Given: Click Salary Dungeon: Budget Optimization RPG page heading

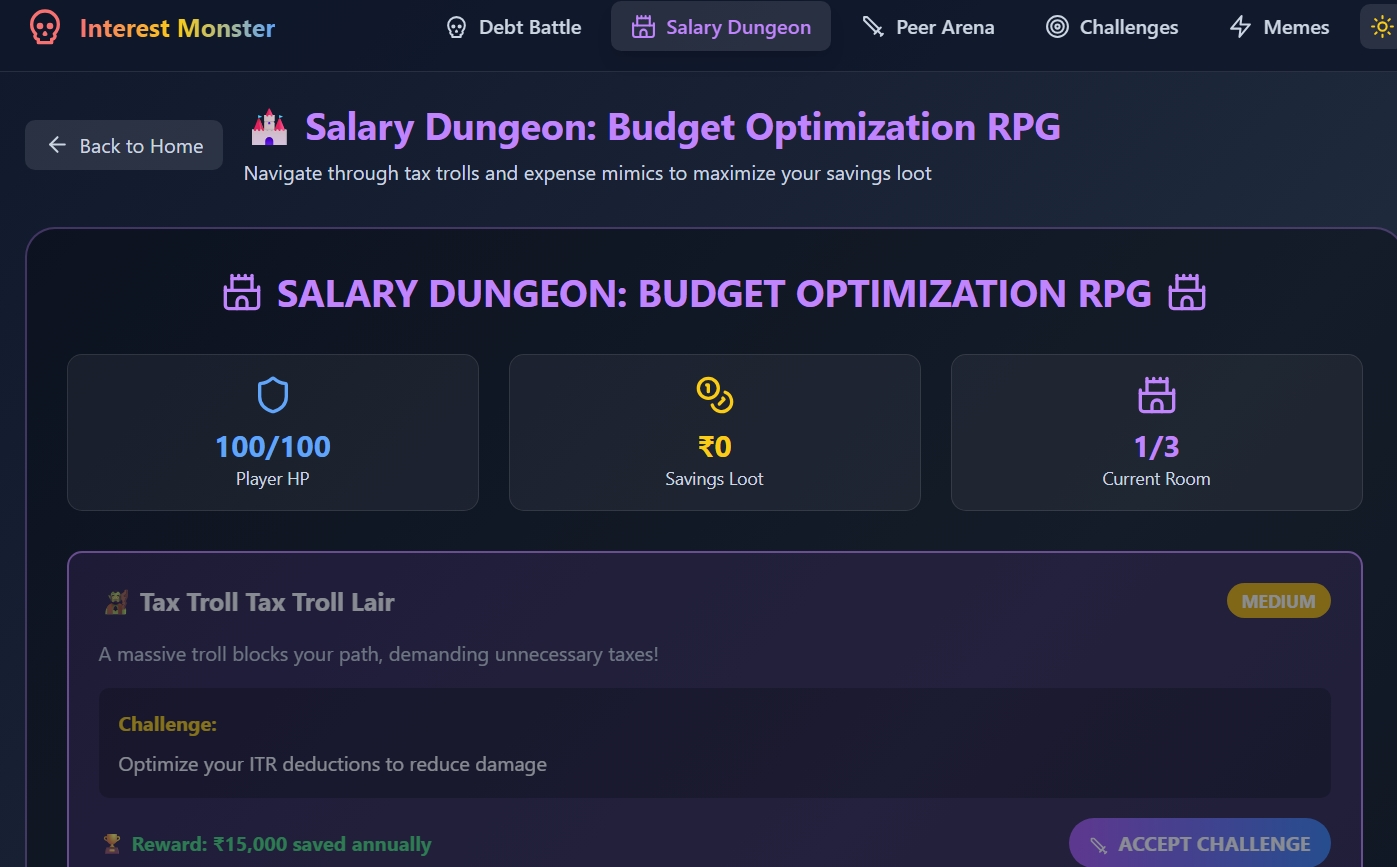Looking at the screenshot, I should click(x=683, y=127).
